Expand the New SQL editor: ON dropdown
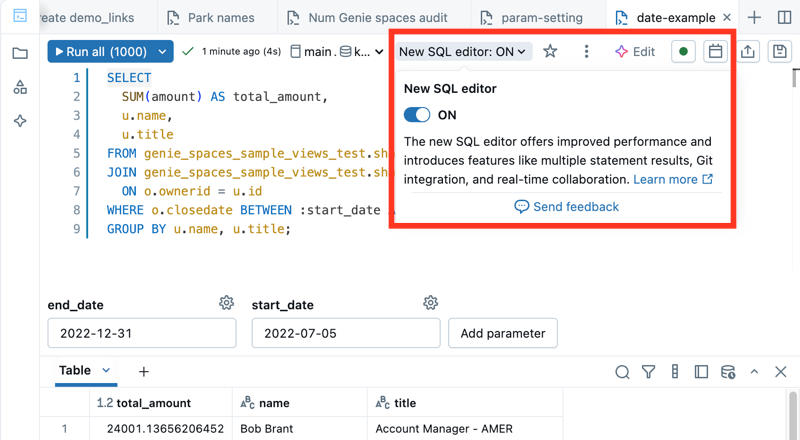This screenshot has width=800, height=440. coord(462,51)
